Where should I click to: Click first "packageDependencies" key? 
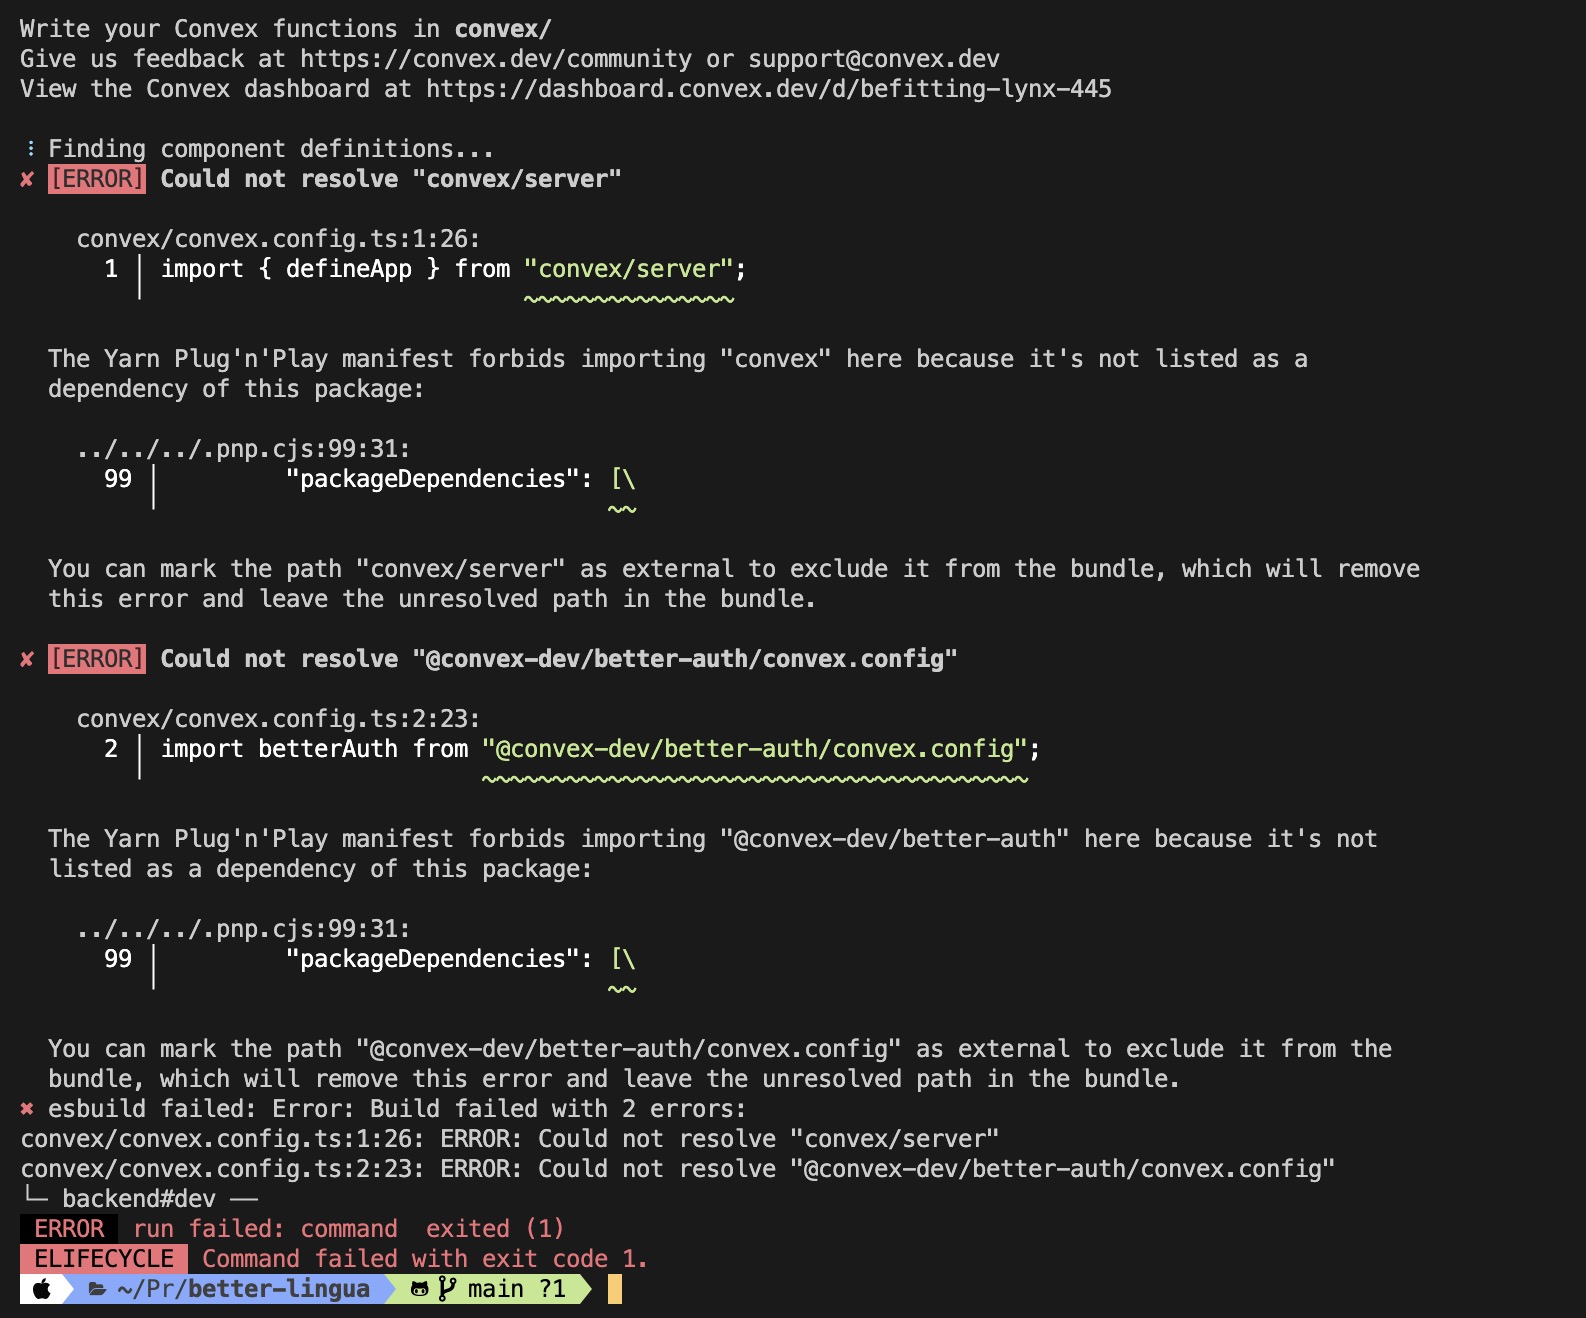432,479
